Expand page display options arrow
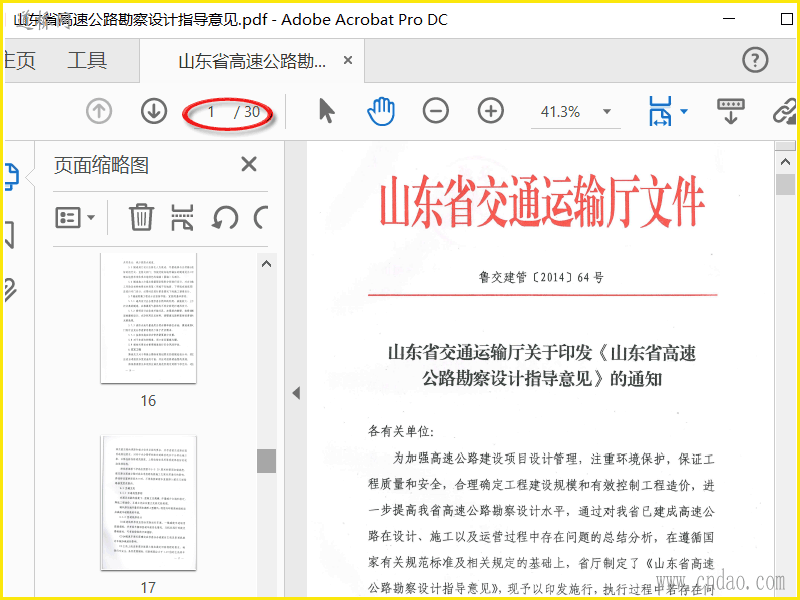Viewport: 800px width, 600px height. pos(684,111)
